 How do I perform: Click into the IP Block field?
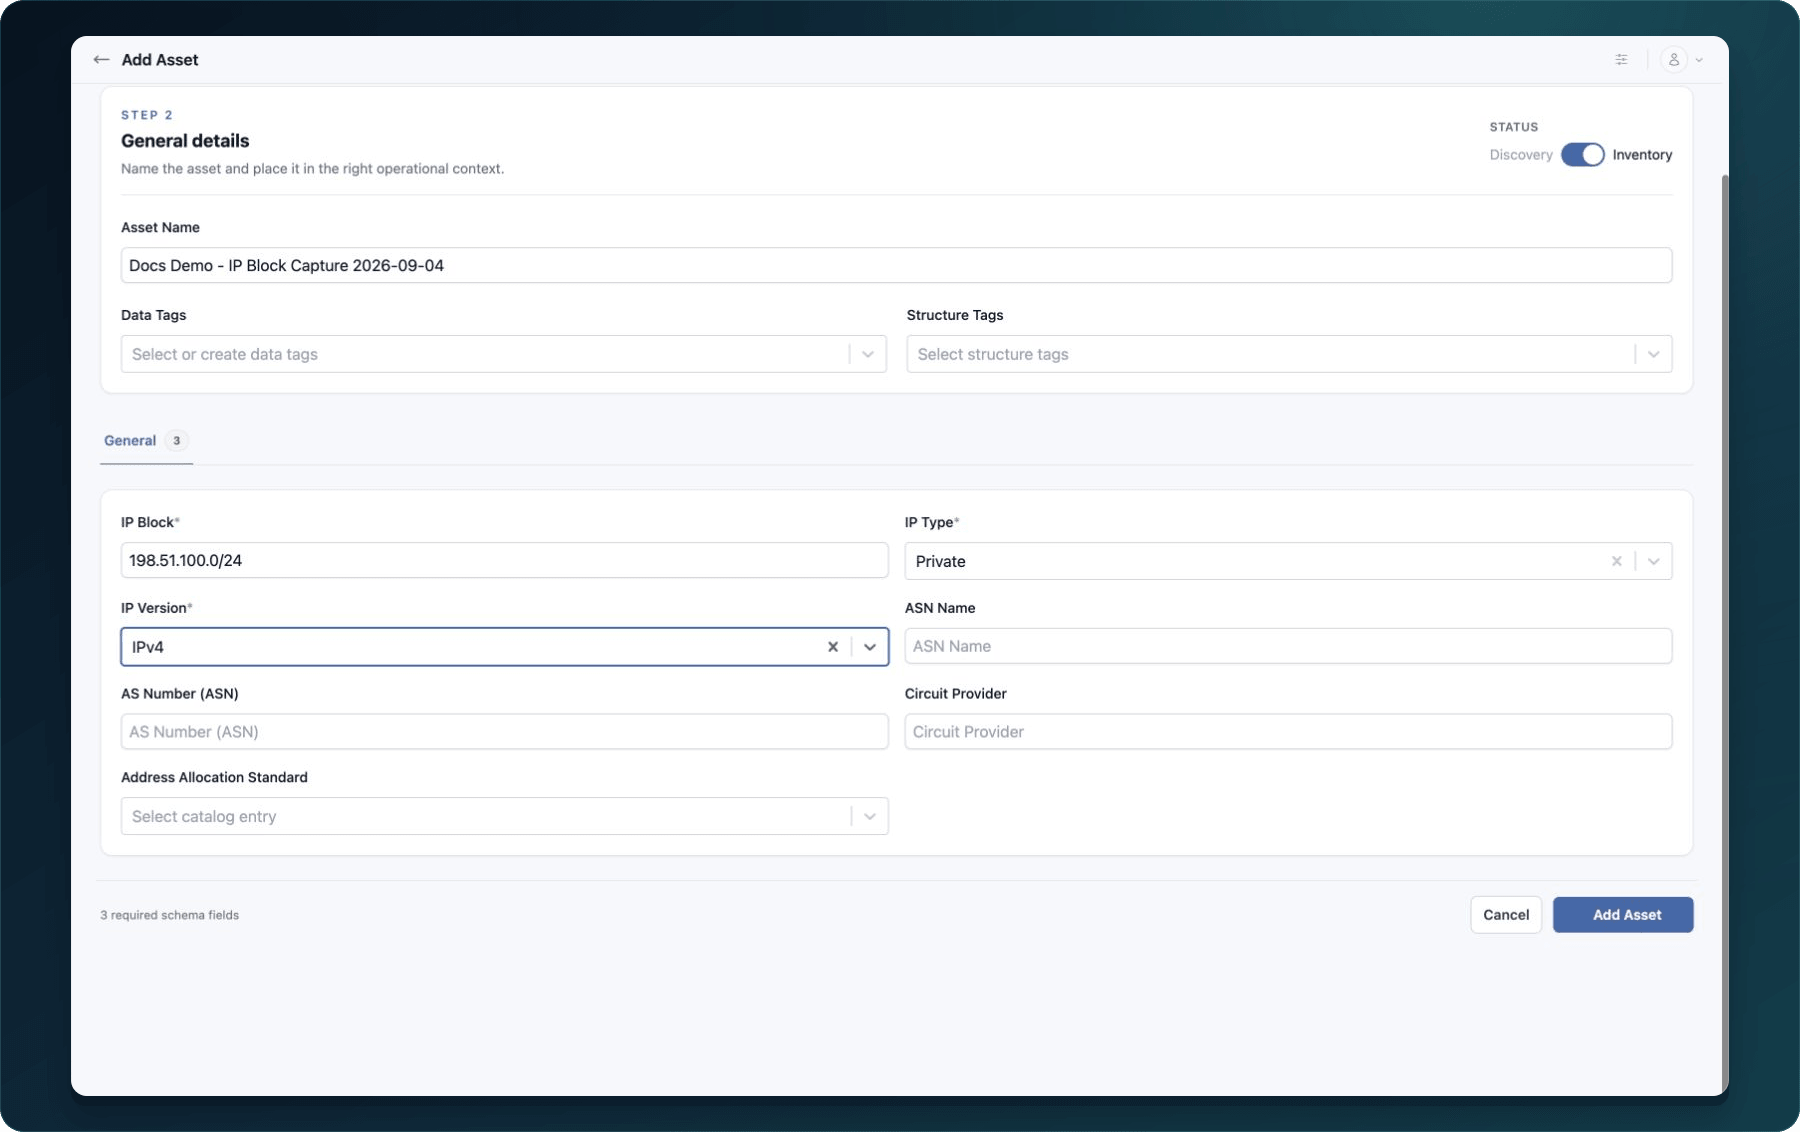point(504,560)
